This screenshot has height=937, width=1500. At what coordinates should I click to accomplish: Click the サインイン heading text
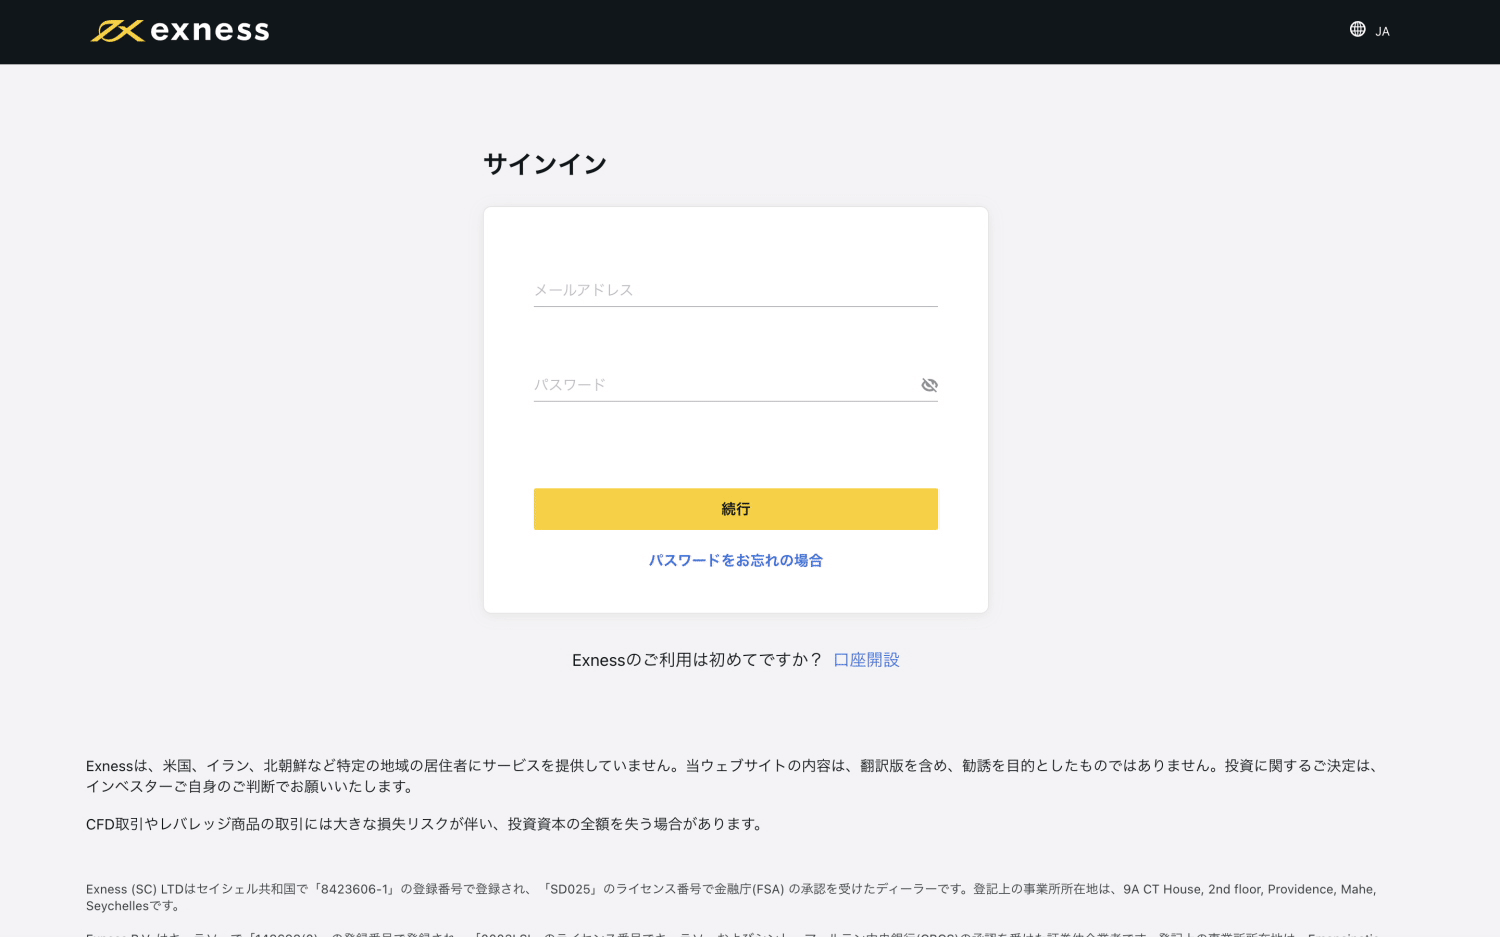tap(545, 164)
